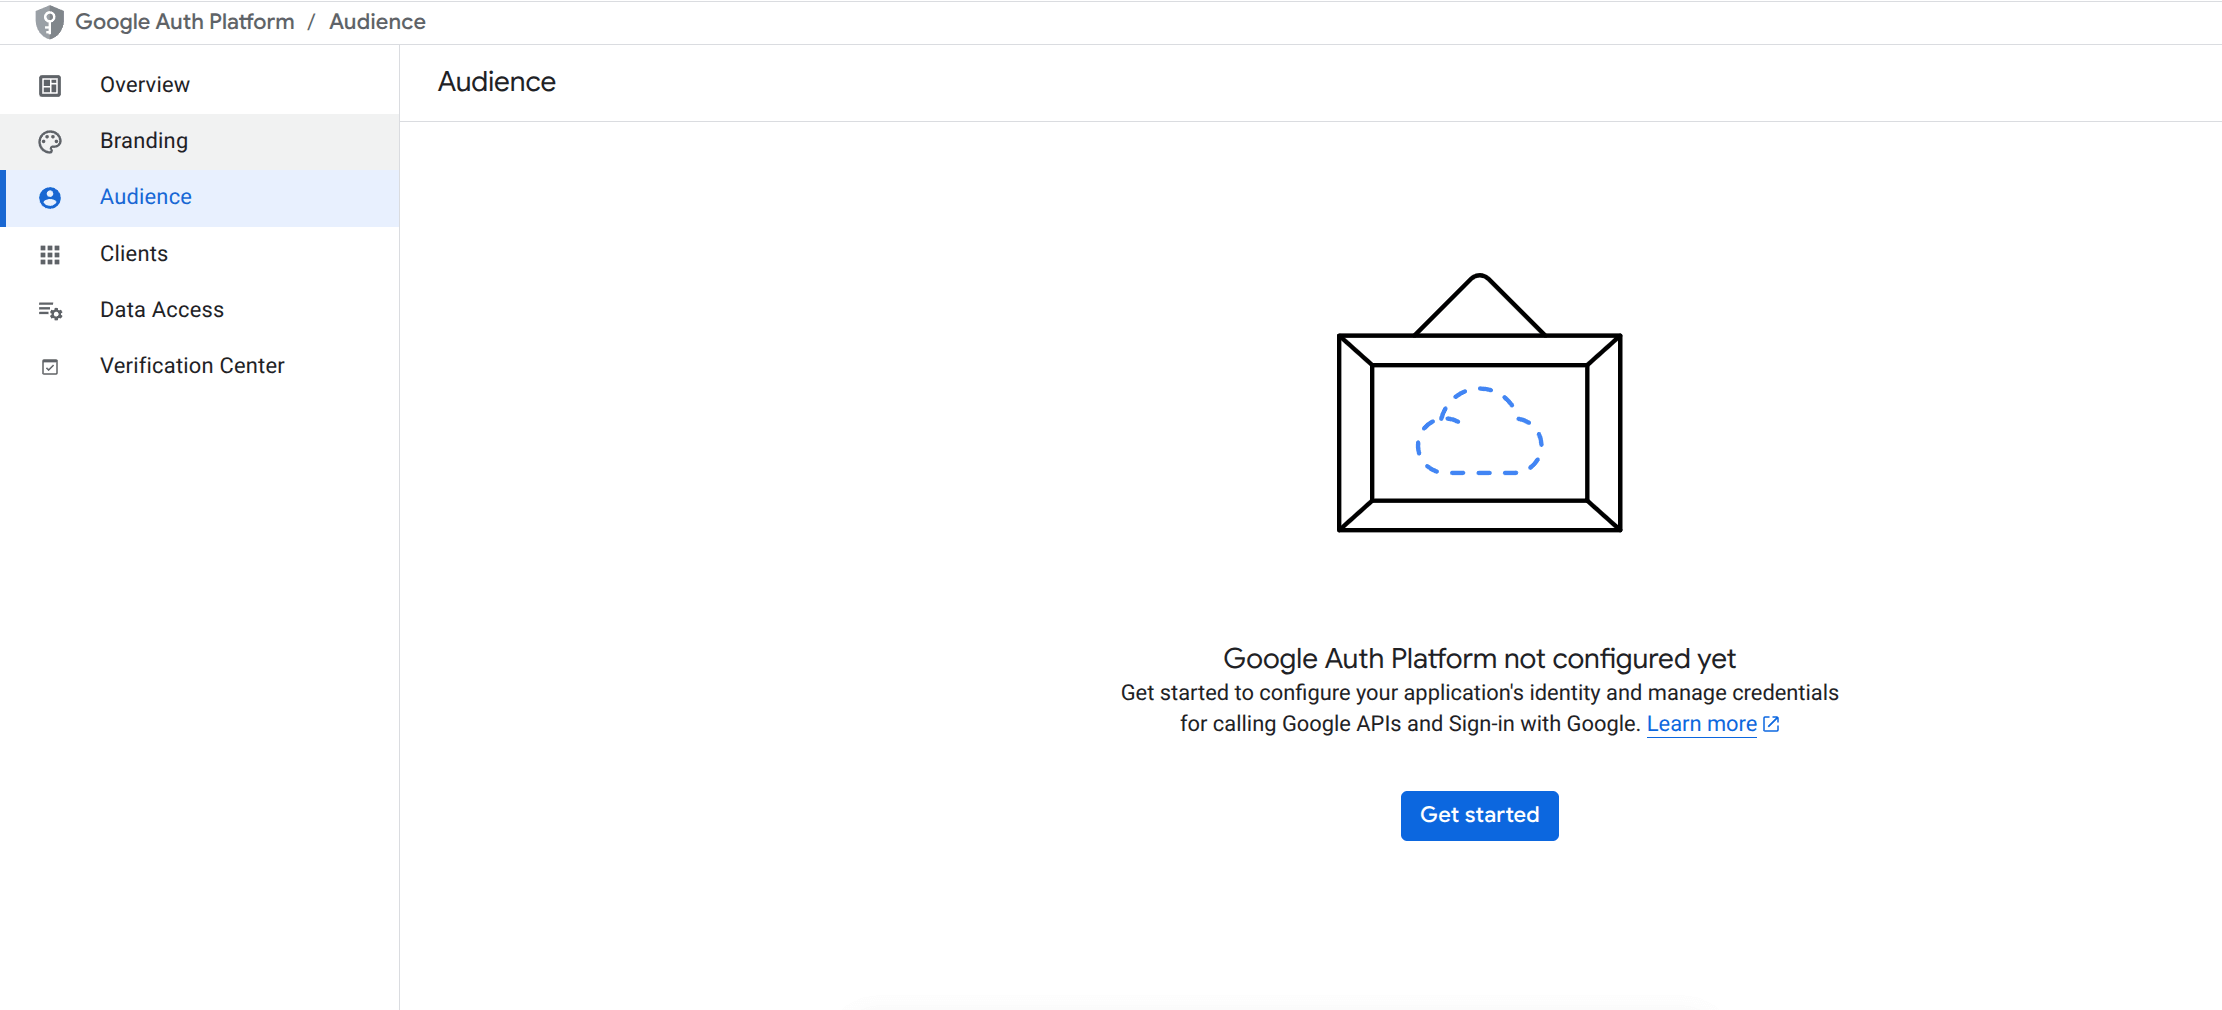This screenshot has height=1010, width=2222.
Task: Click the Get started button
Action: click(1479, 815)
